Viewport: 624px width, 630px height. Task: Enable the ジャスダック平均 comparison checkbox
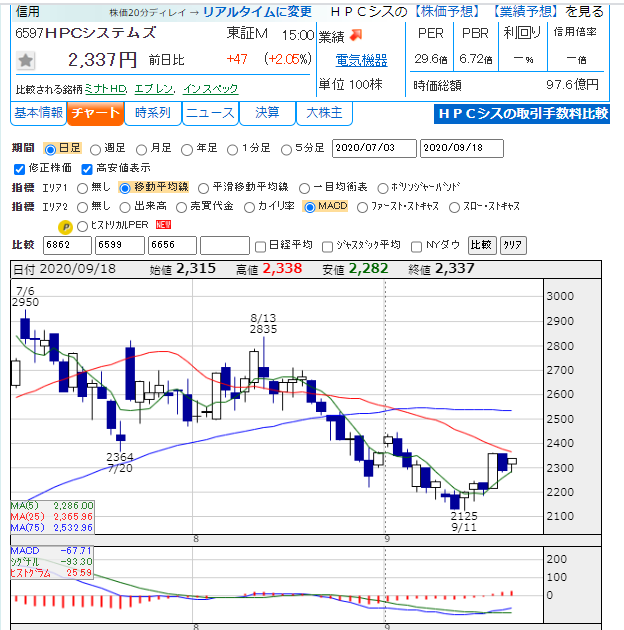coord(327,246)
